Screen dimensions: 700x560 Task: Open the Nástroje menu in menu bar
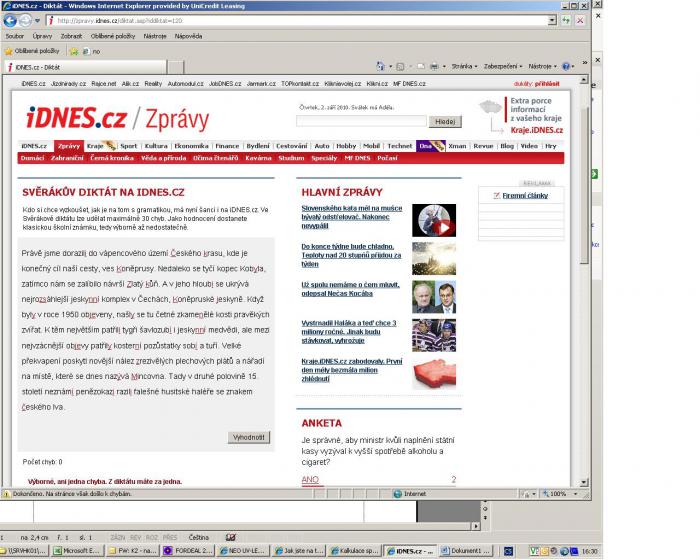coord(155,36)
